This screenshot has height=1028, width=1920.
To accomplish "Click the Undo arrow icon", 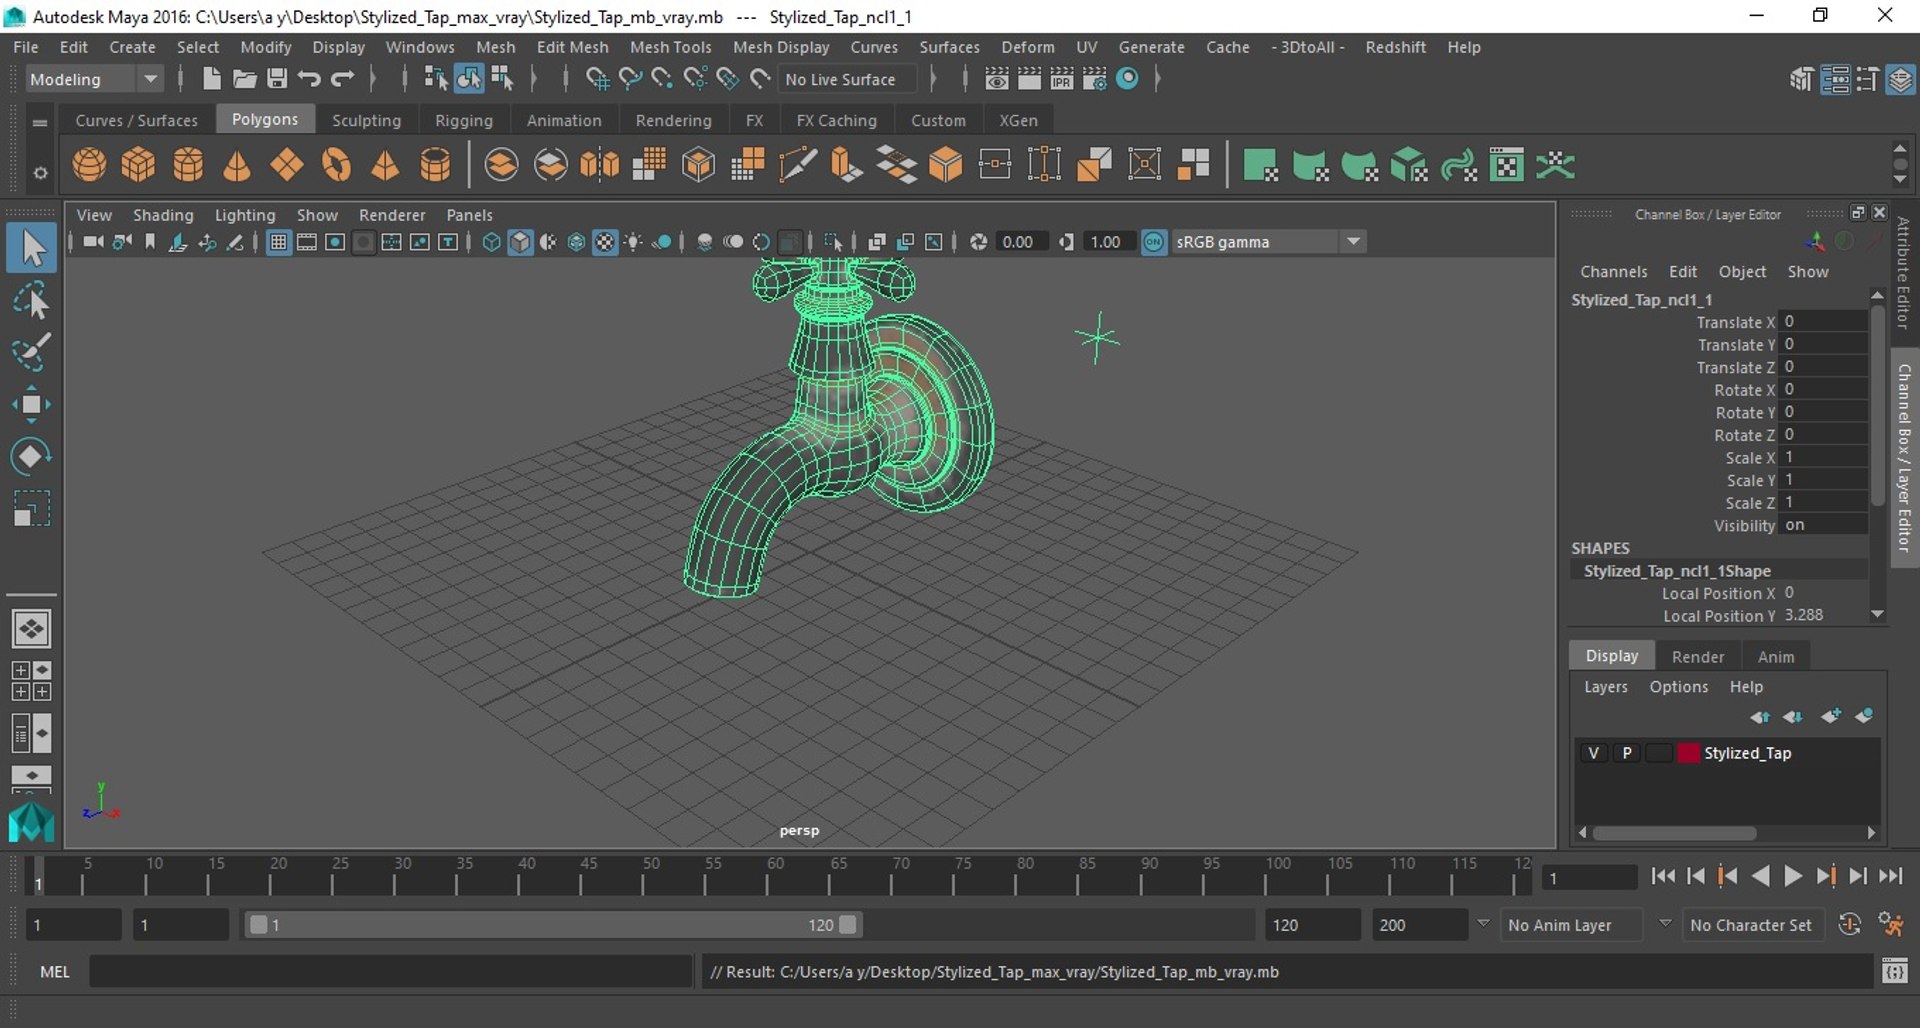I will 309,79.
